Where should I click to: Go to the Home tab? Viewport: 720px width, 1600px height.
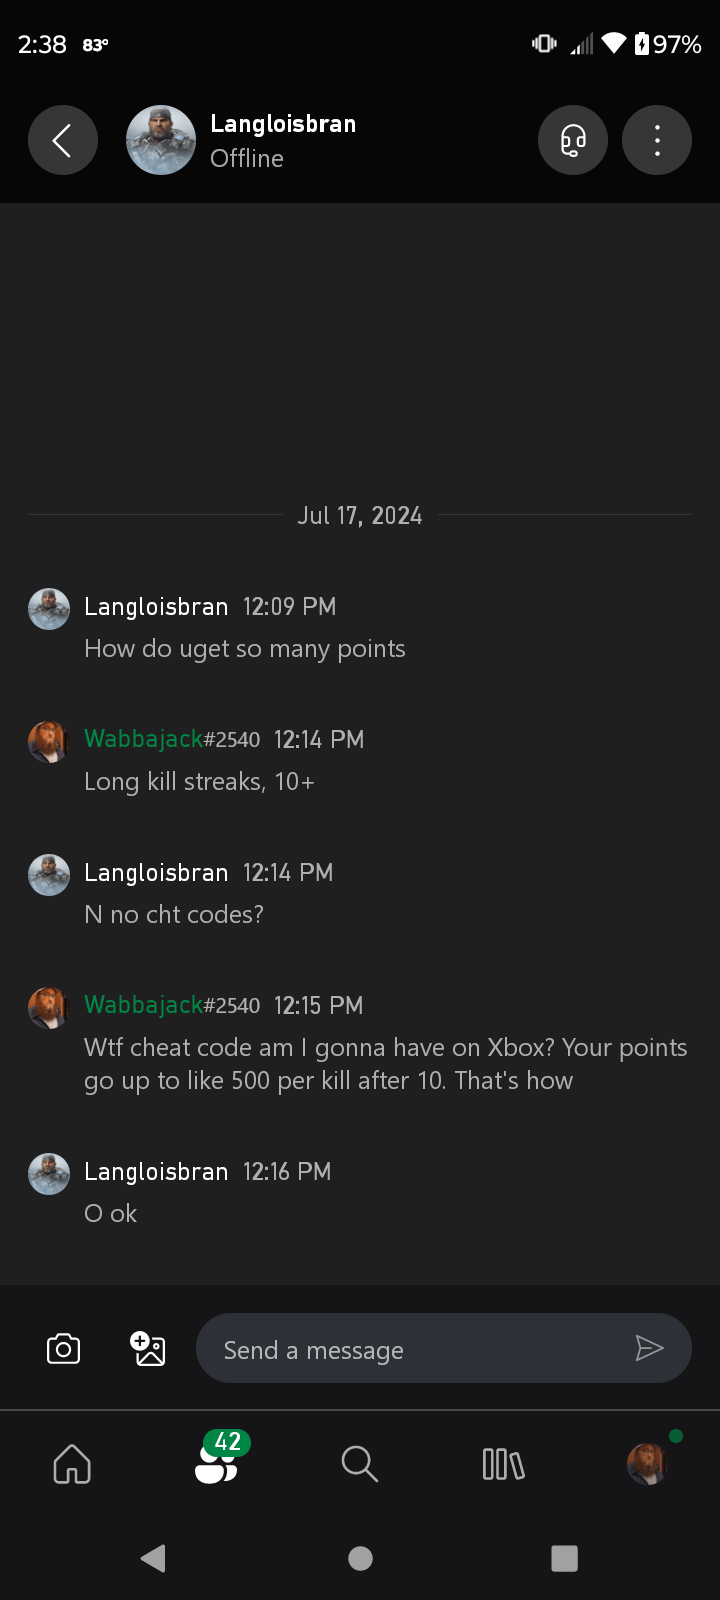click(x=72, y=1464)
